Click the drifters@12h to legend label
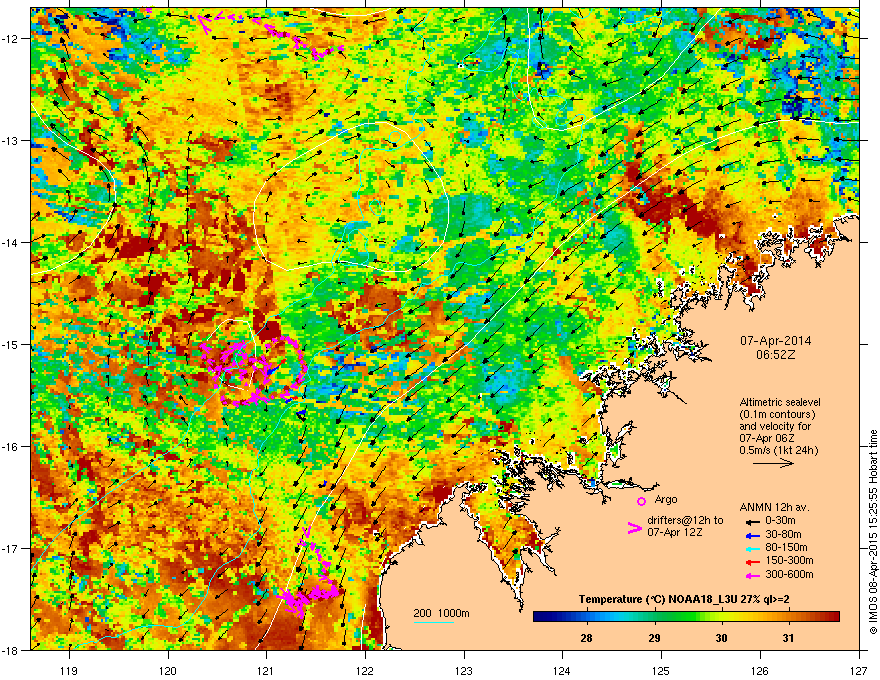 (685, 520)
